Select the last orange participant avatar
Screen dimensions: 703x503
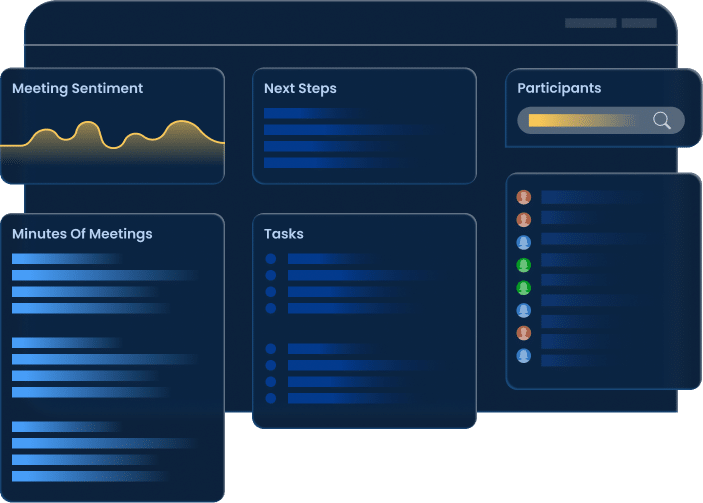(x=523, y=333)
